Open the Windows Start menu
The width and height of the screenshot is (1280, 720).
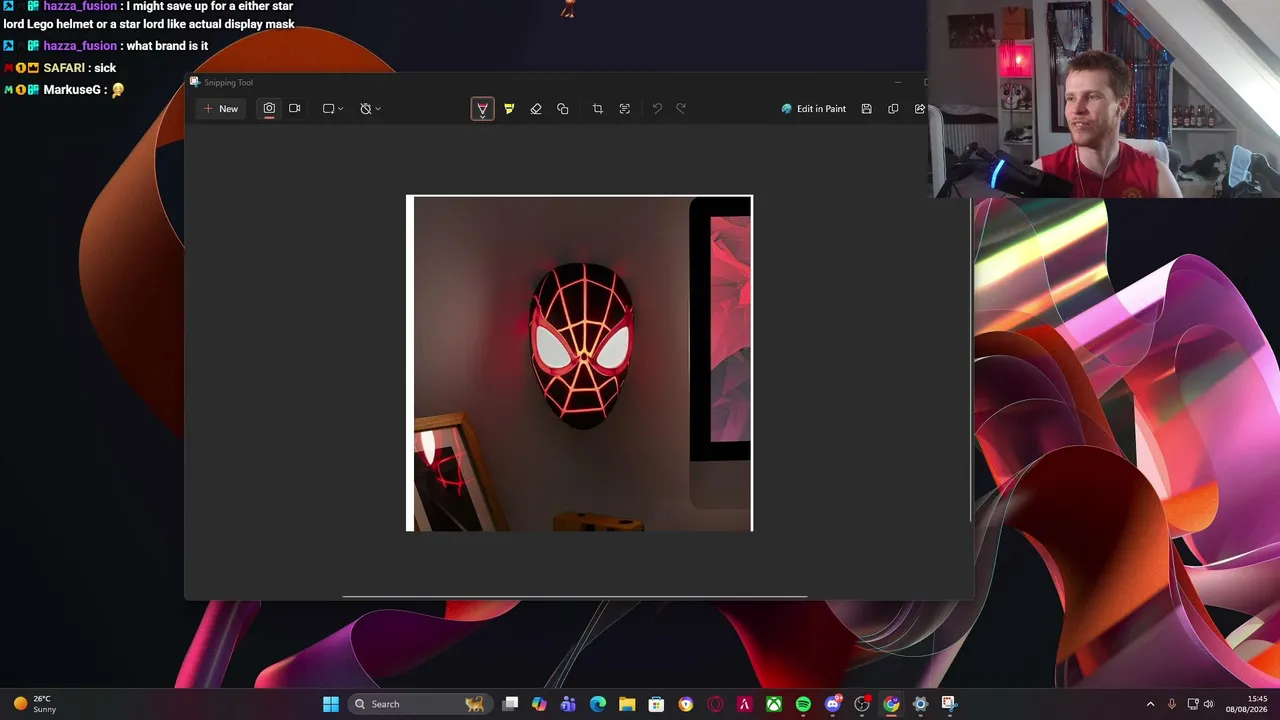coord(331,704)
